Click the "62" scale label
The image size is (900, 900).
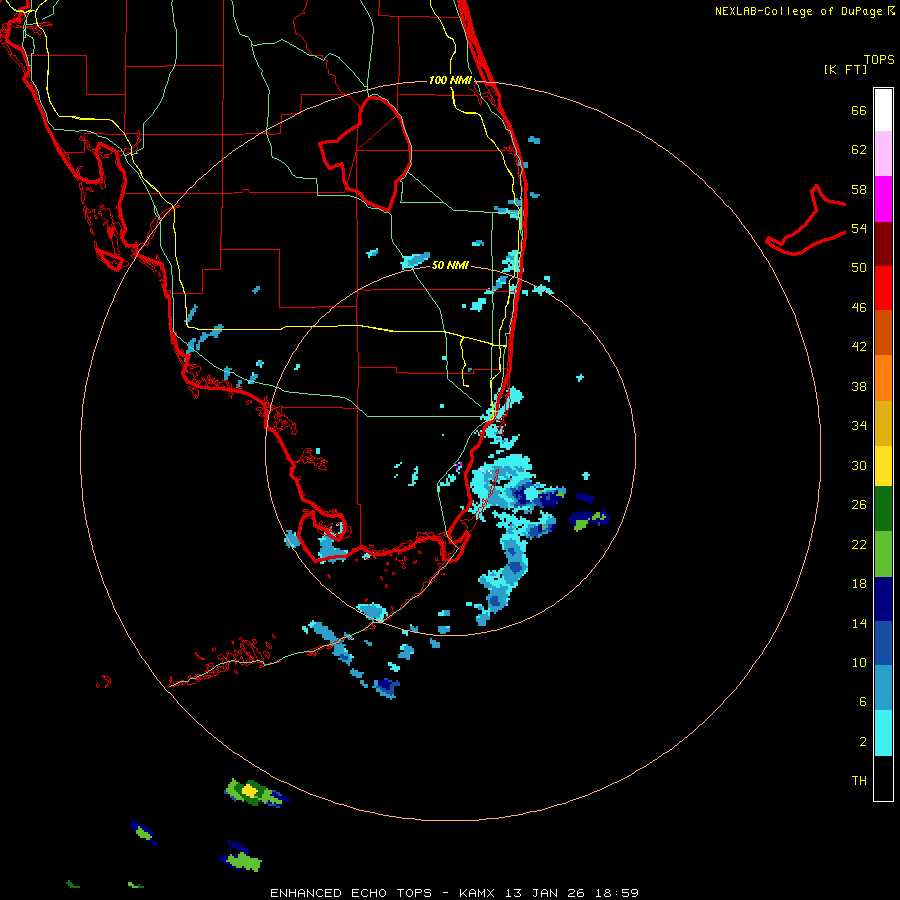[859, 150]
